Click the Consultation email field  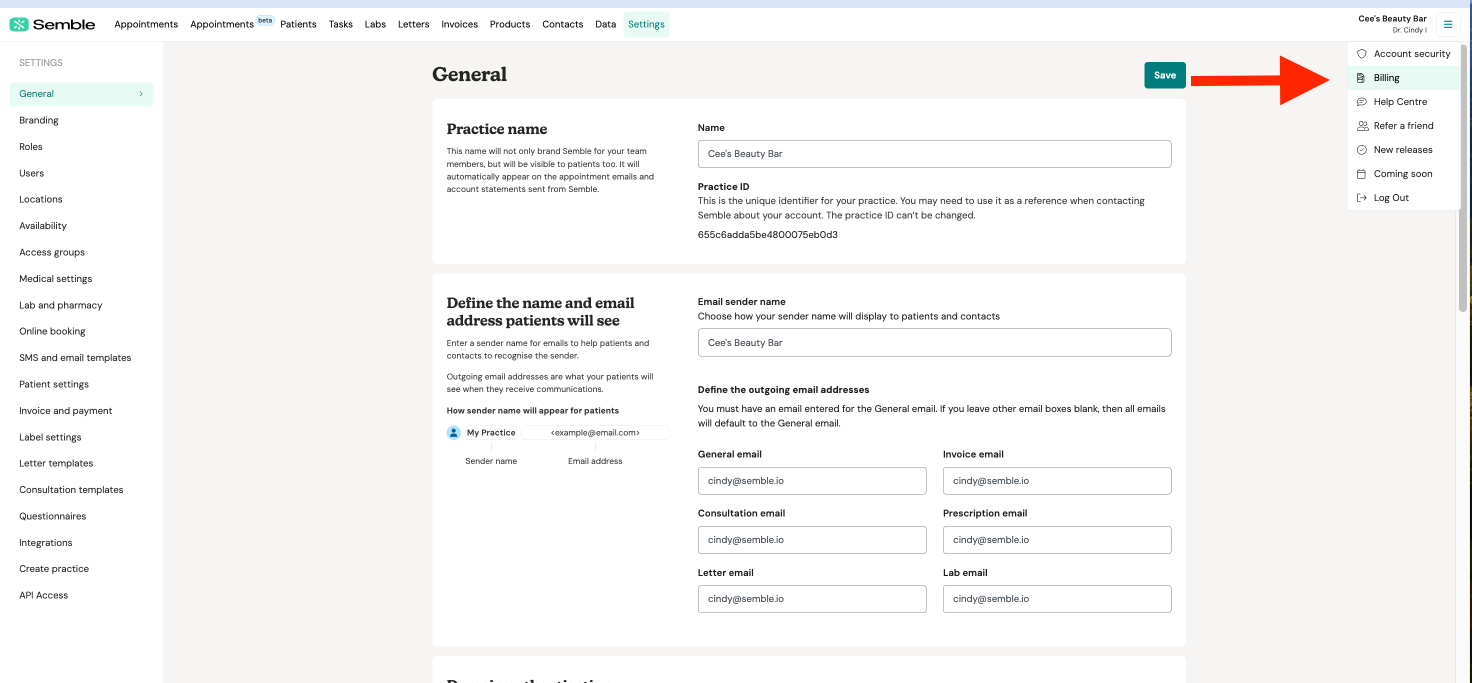coord(812,540)
